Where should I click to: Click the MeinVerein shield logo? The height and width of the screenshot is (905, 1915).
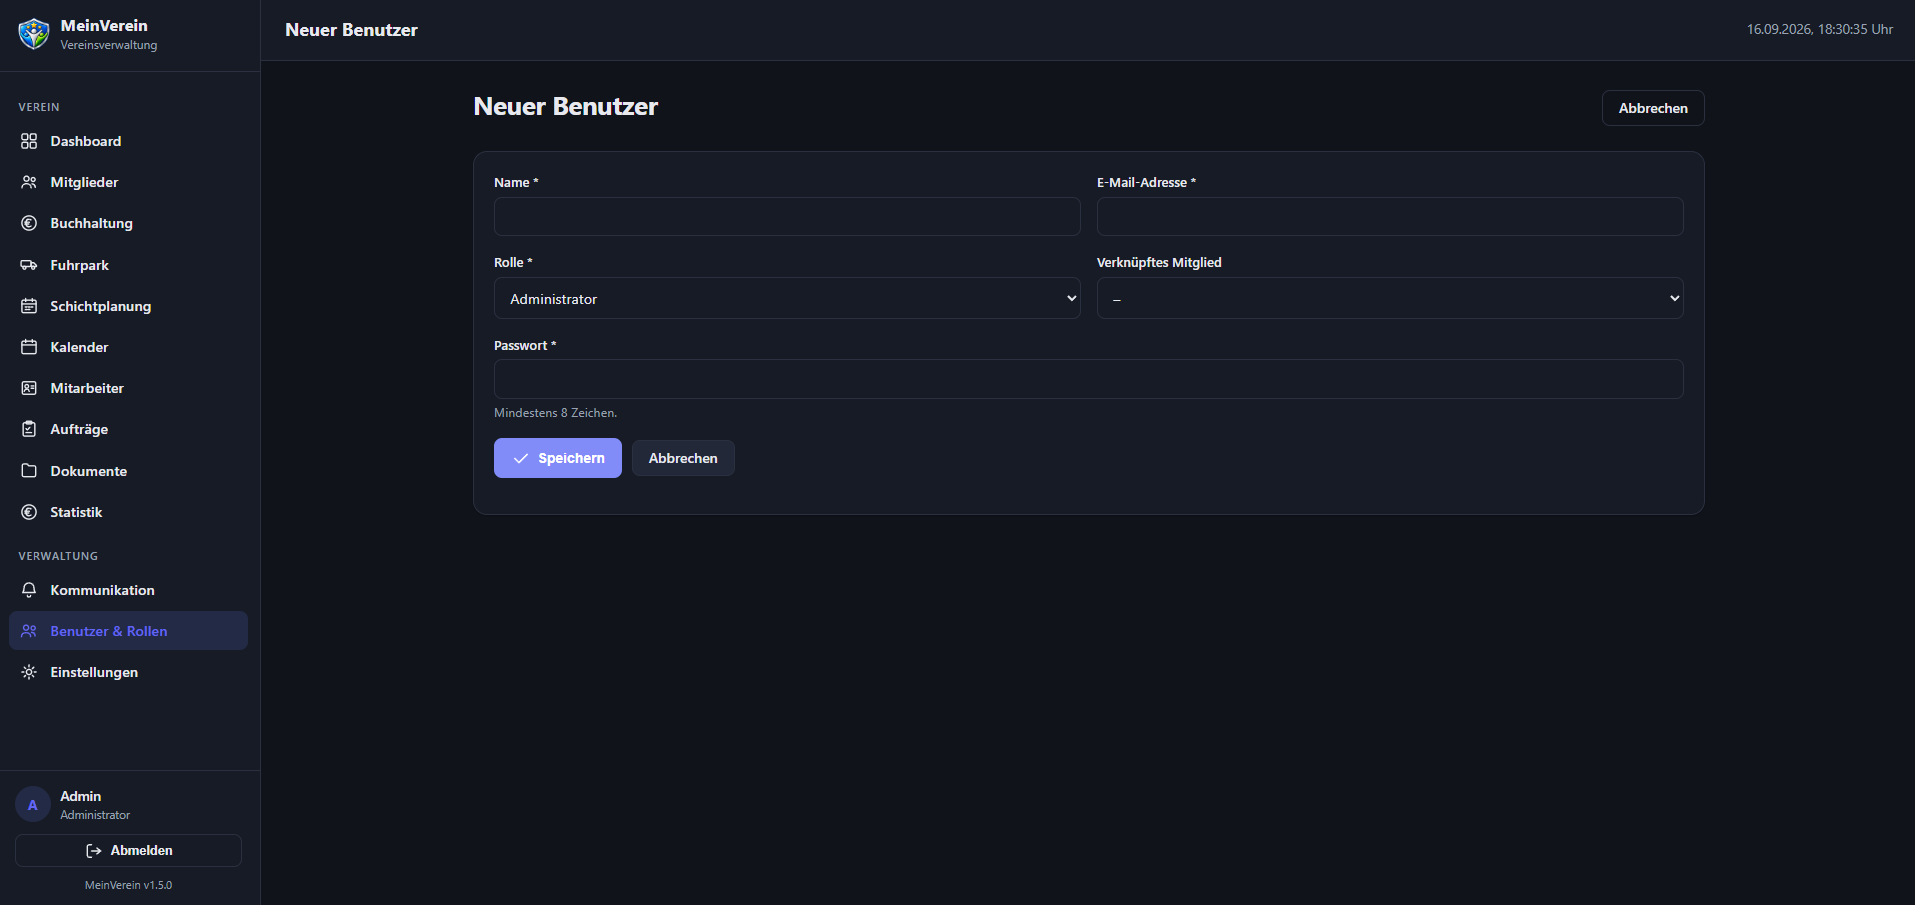pos(34,34)
